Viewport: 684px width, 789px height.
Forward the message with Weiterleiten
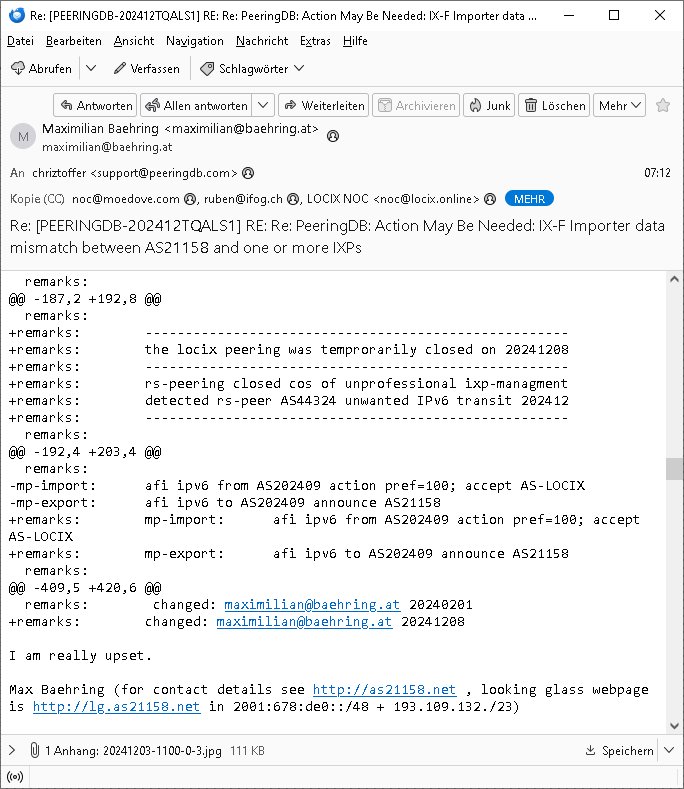[323, 105]
